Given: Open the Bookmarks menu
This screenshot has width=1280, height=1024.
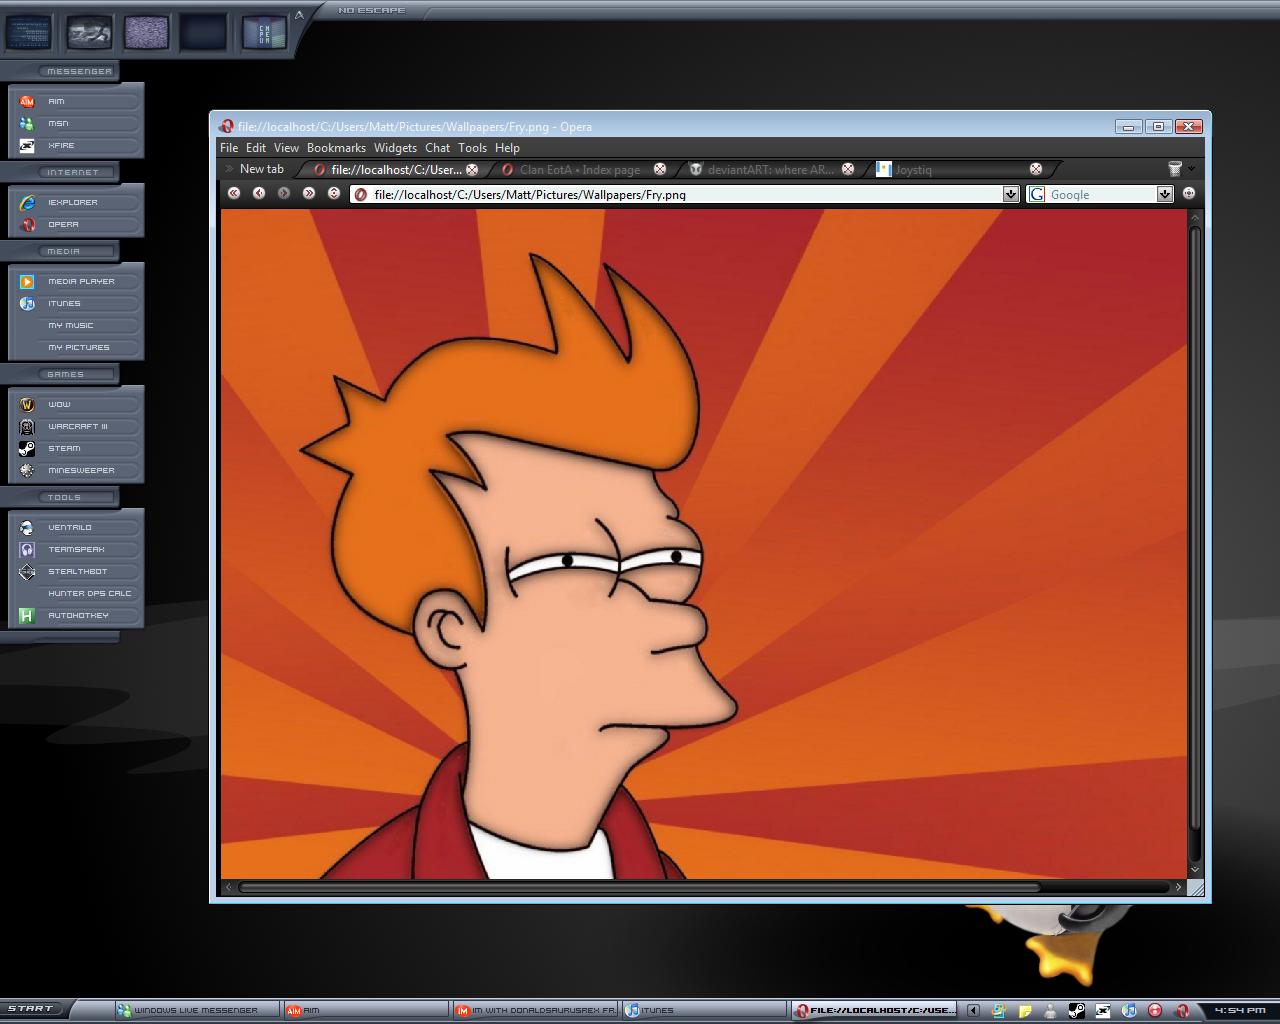Looking at the screenshot, I should [336, 148].
